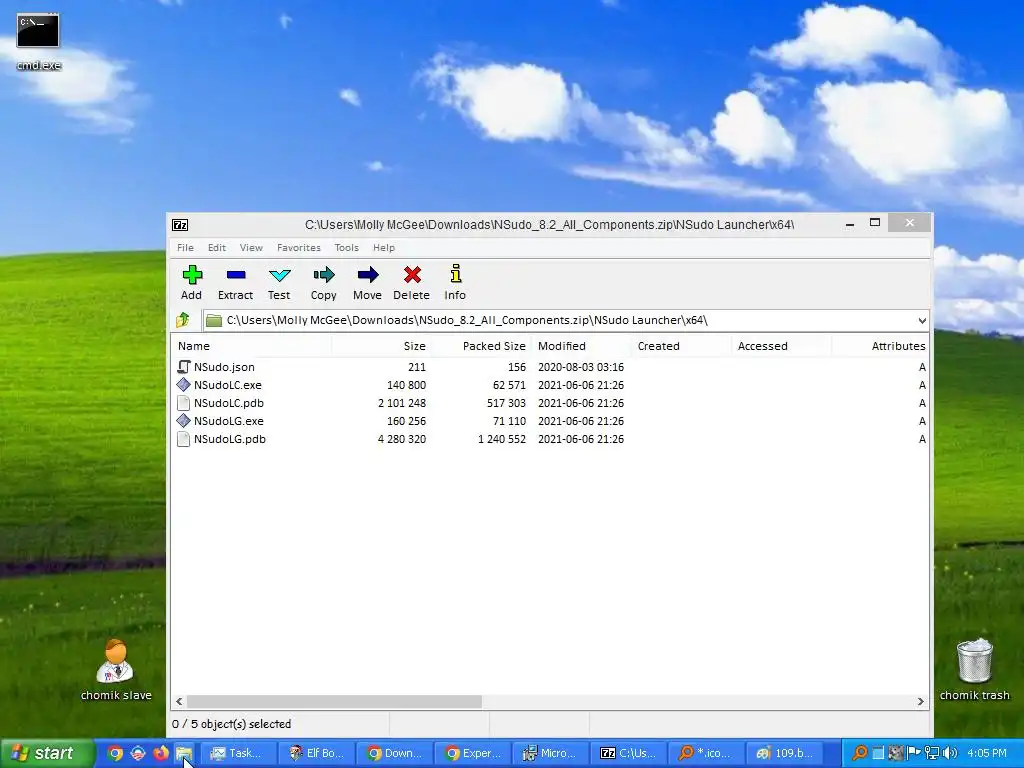This screenshot has height=768, width=1024.
Task: Click the Extract toolbar icon
Action: pyautogui.click(x=236, y=275)
